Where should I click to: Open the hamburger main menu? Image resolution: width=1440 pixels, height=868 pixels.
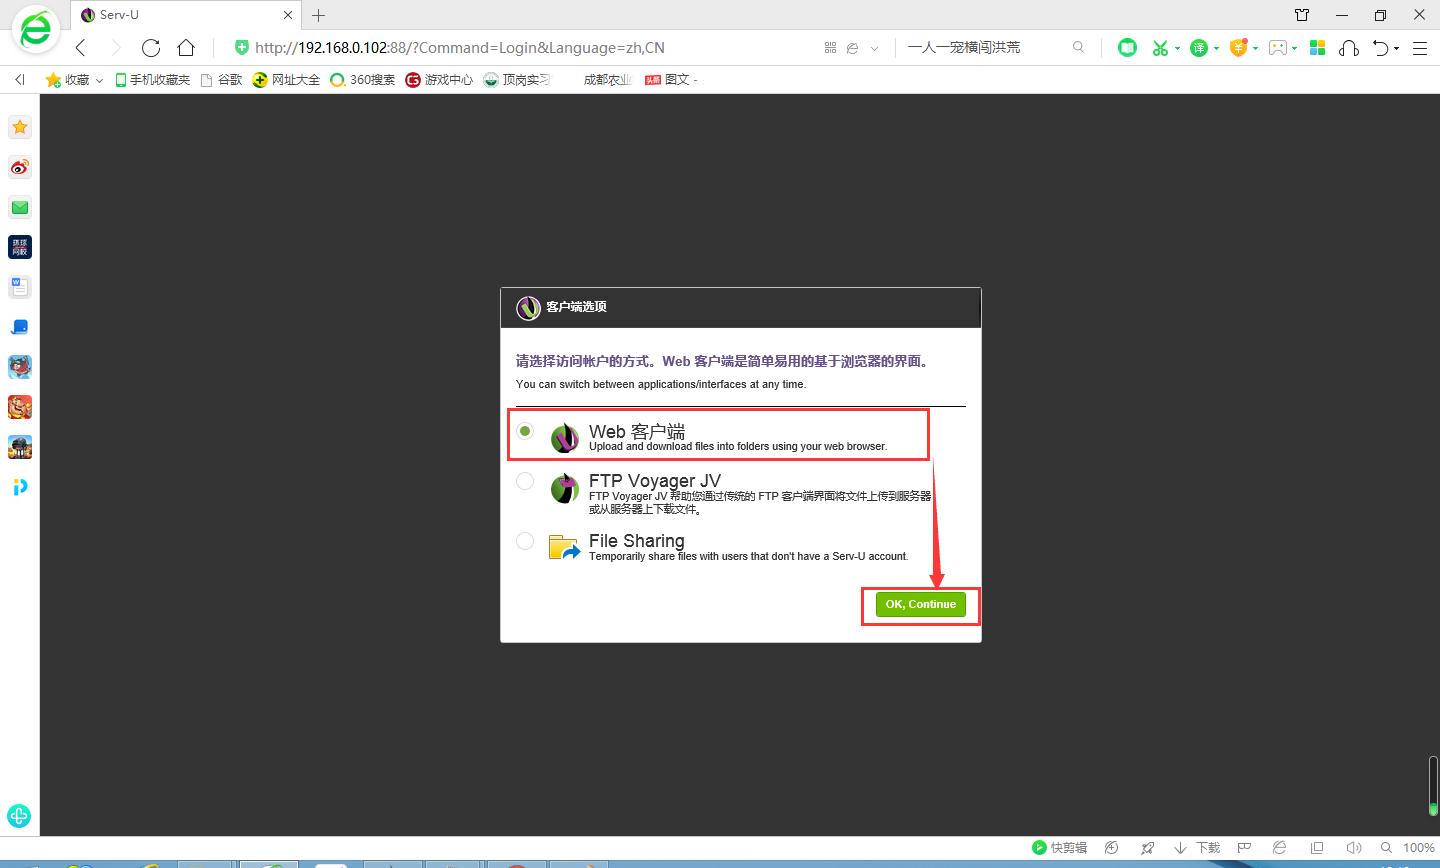coord(1420,47)
